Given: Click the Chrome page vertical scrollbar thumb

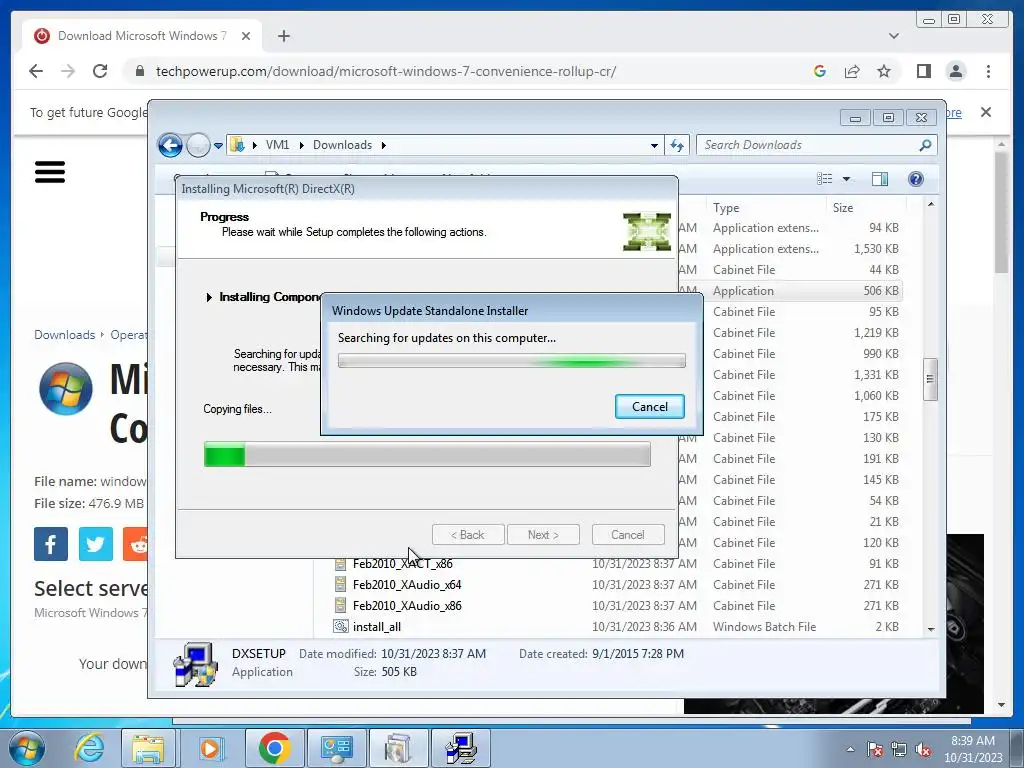Looking at the screenshot, I should 1002,213.
